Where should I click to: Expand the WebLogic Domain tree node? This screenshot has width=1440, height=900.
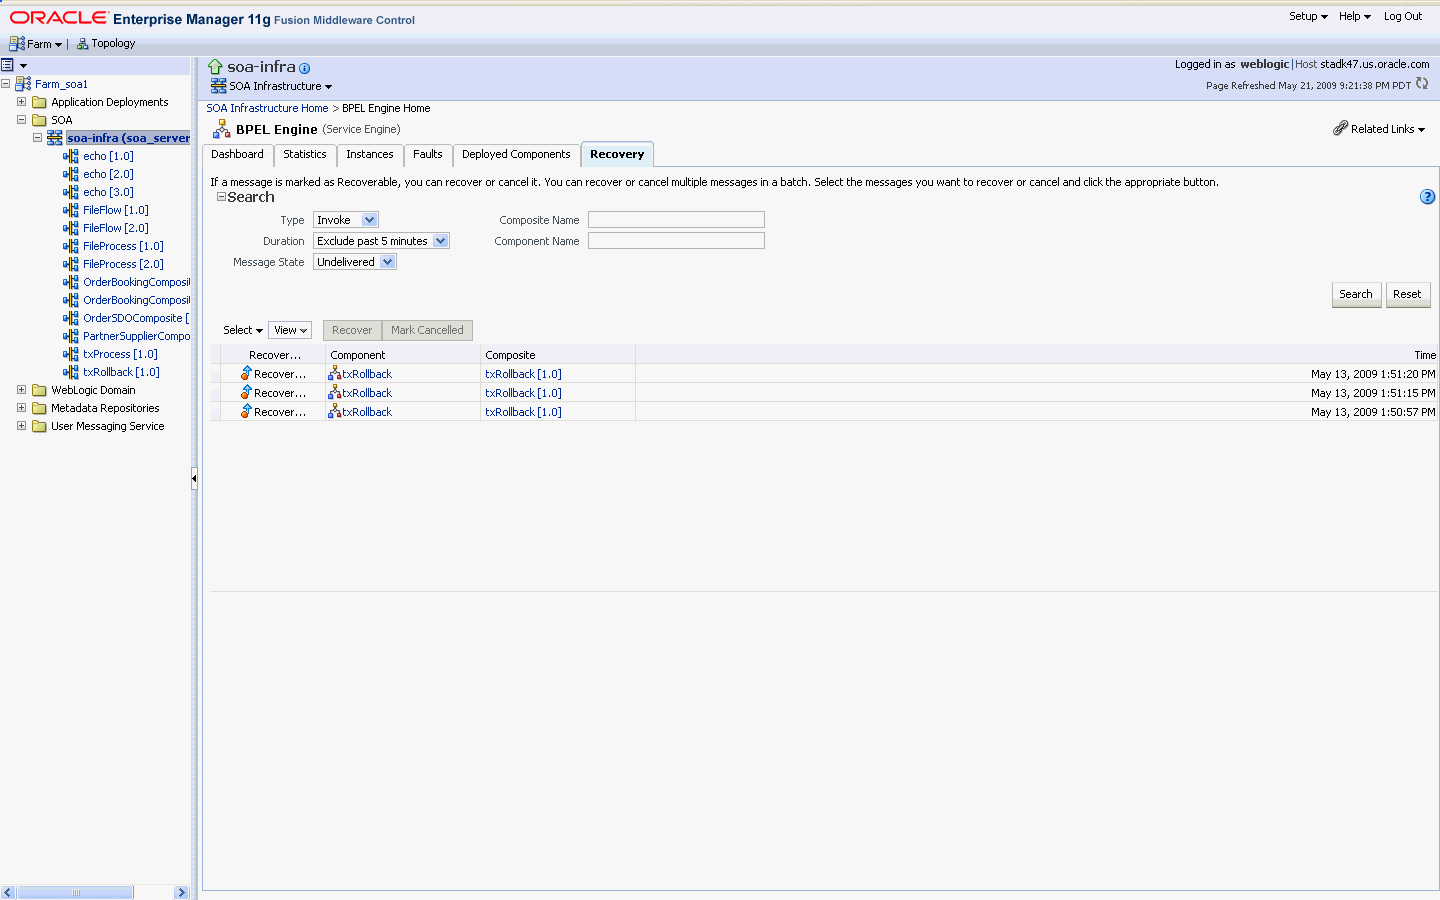tap(21, 390)
